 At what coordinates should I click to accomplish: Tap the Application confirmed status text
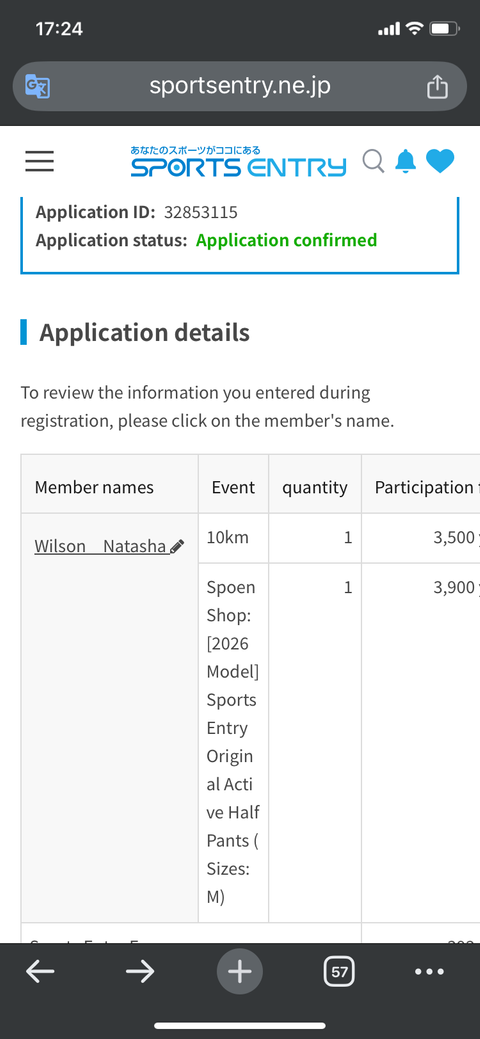coord(286,240)
